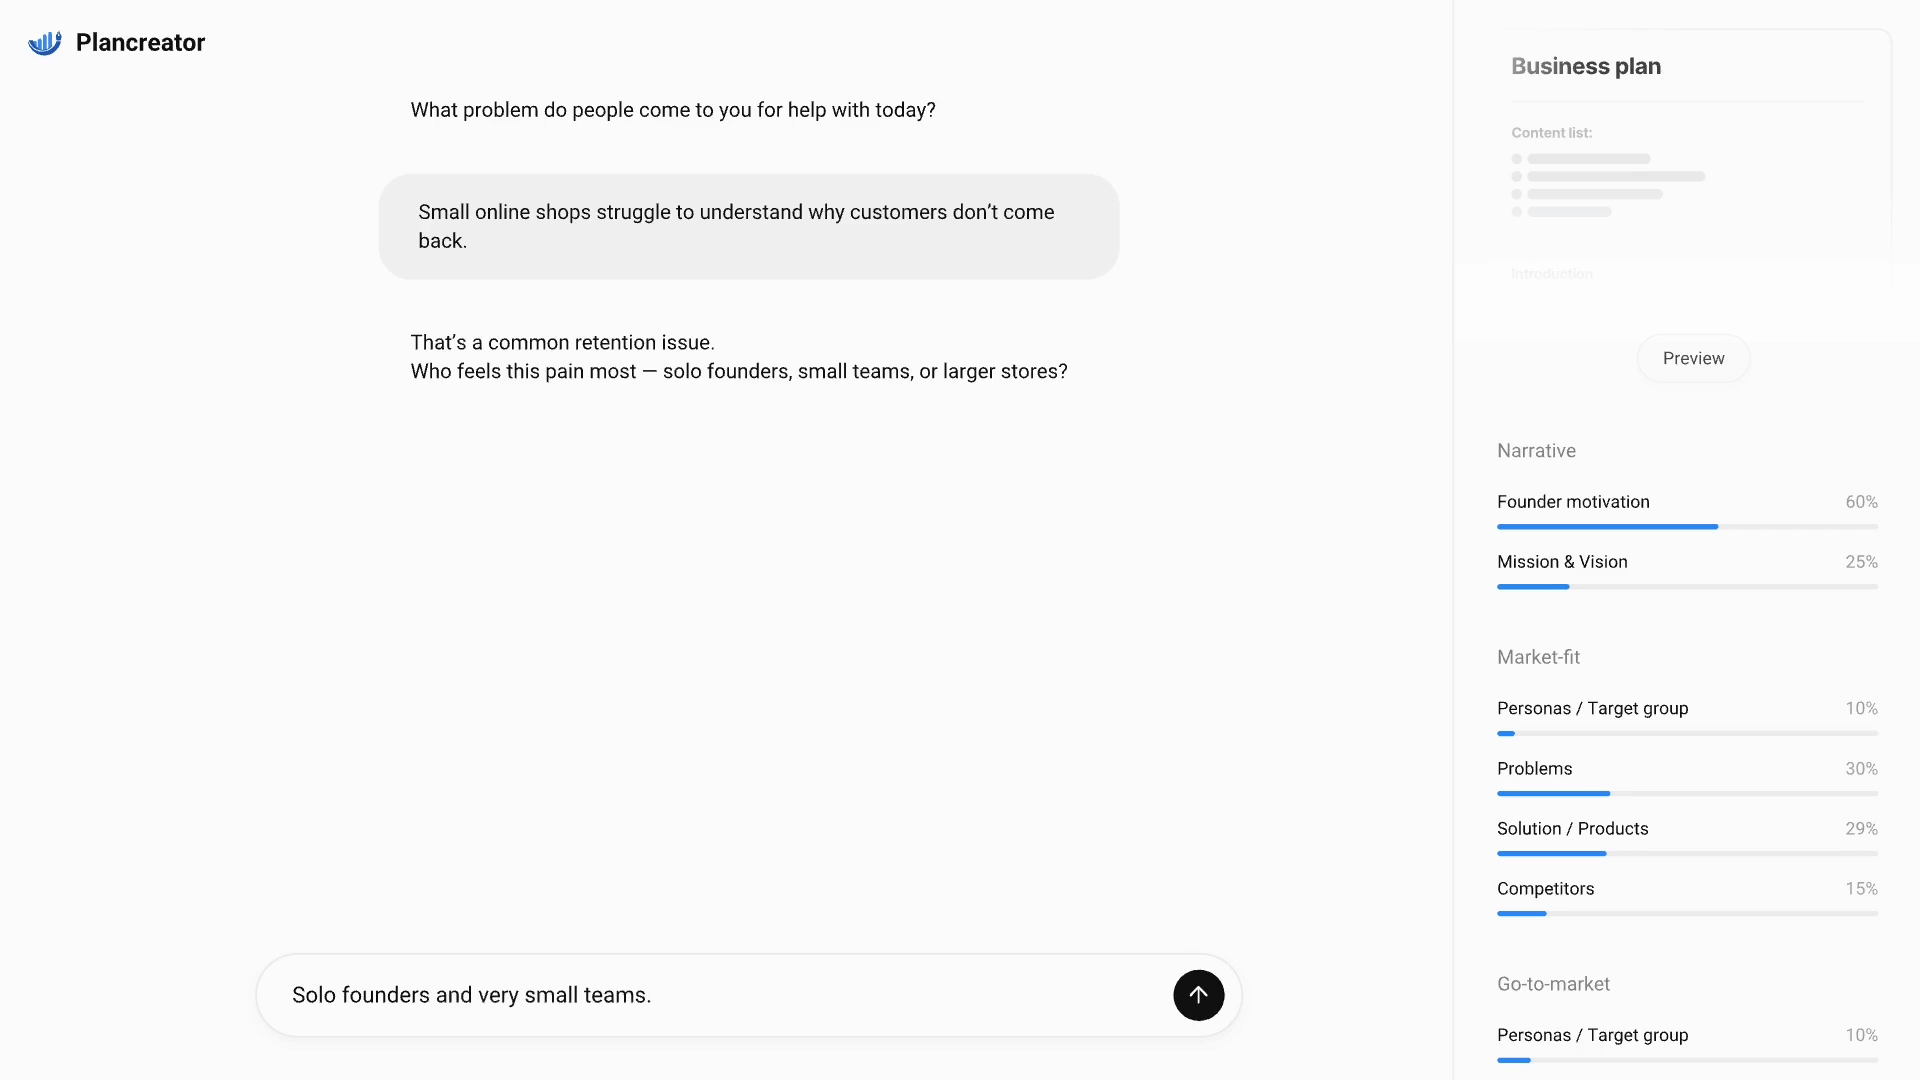Click the Market-fit section heading
This screenshot has width=1920, height=1080.
(1538, 657)
